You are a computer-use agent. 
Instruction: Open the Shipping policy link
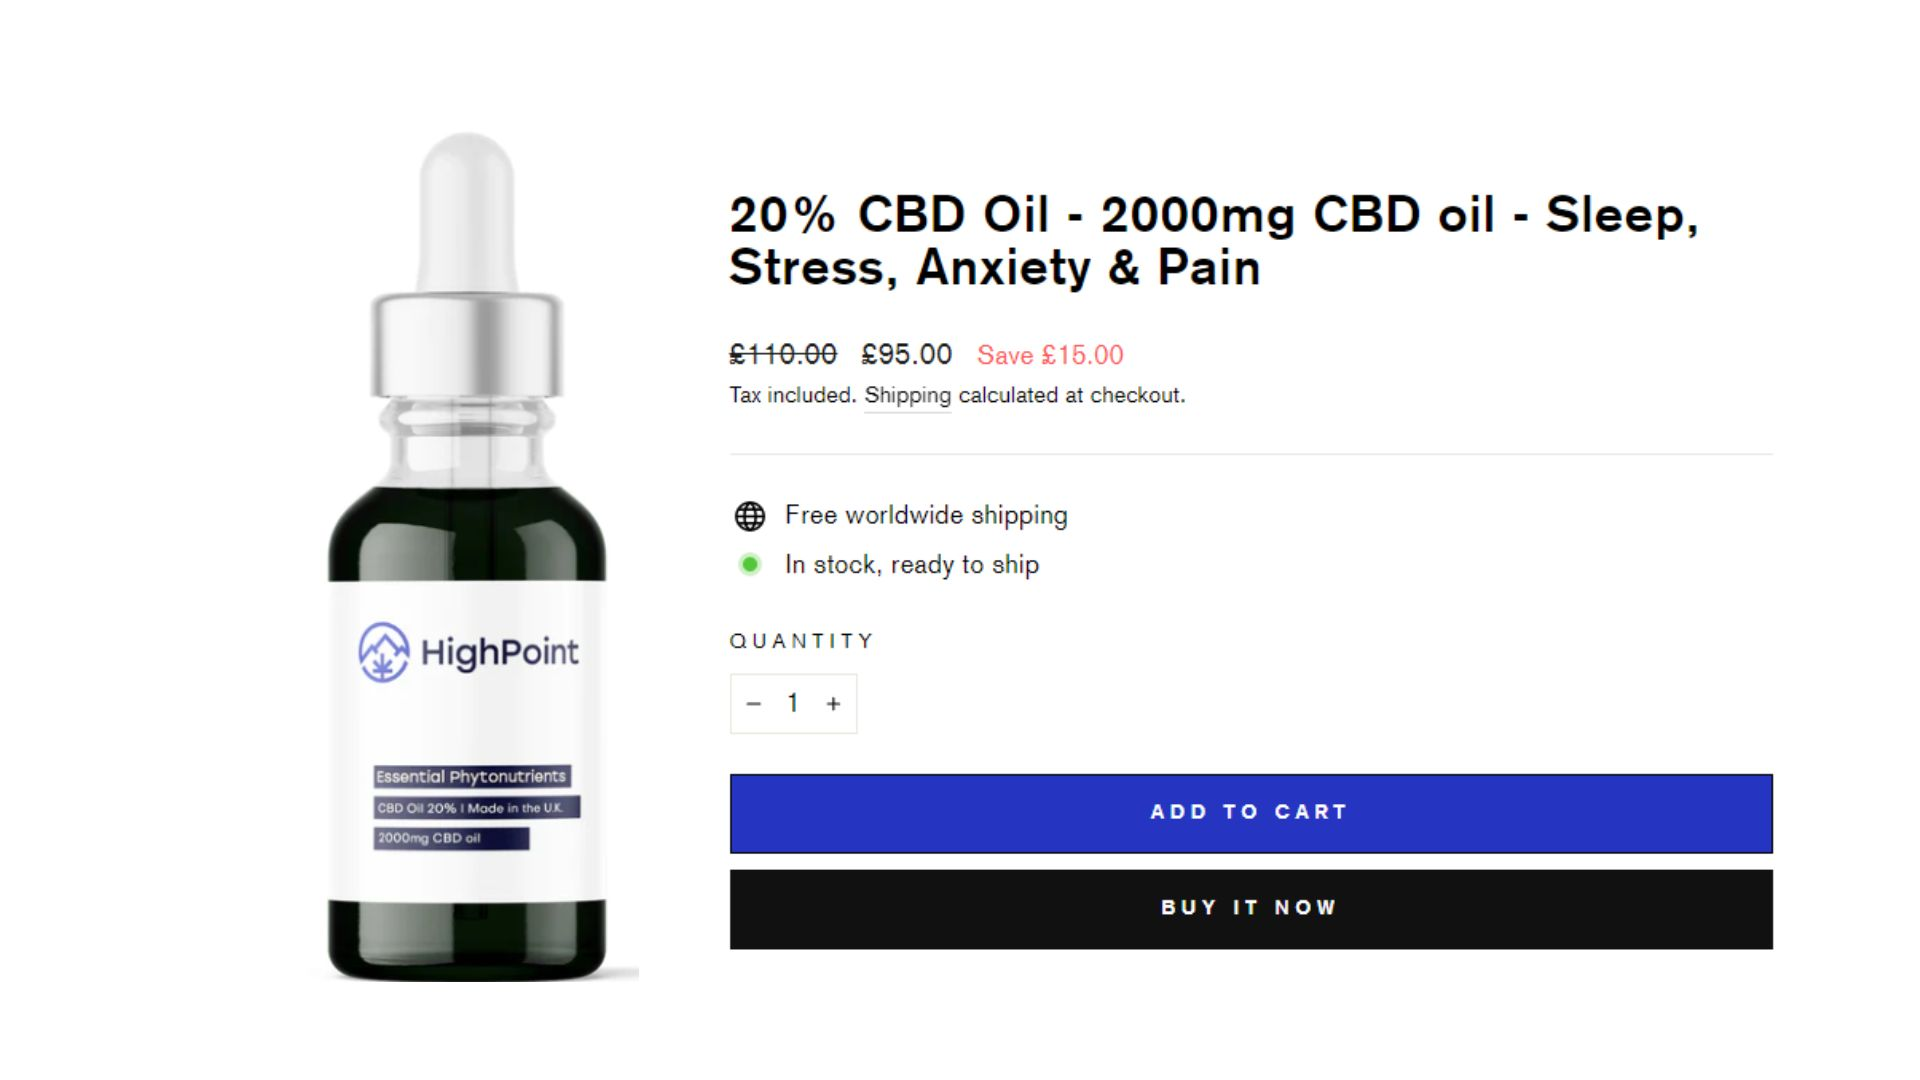coord(907,396)
